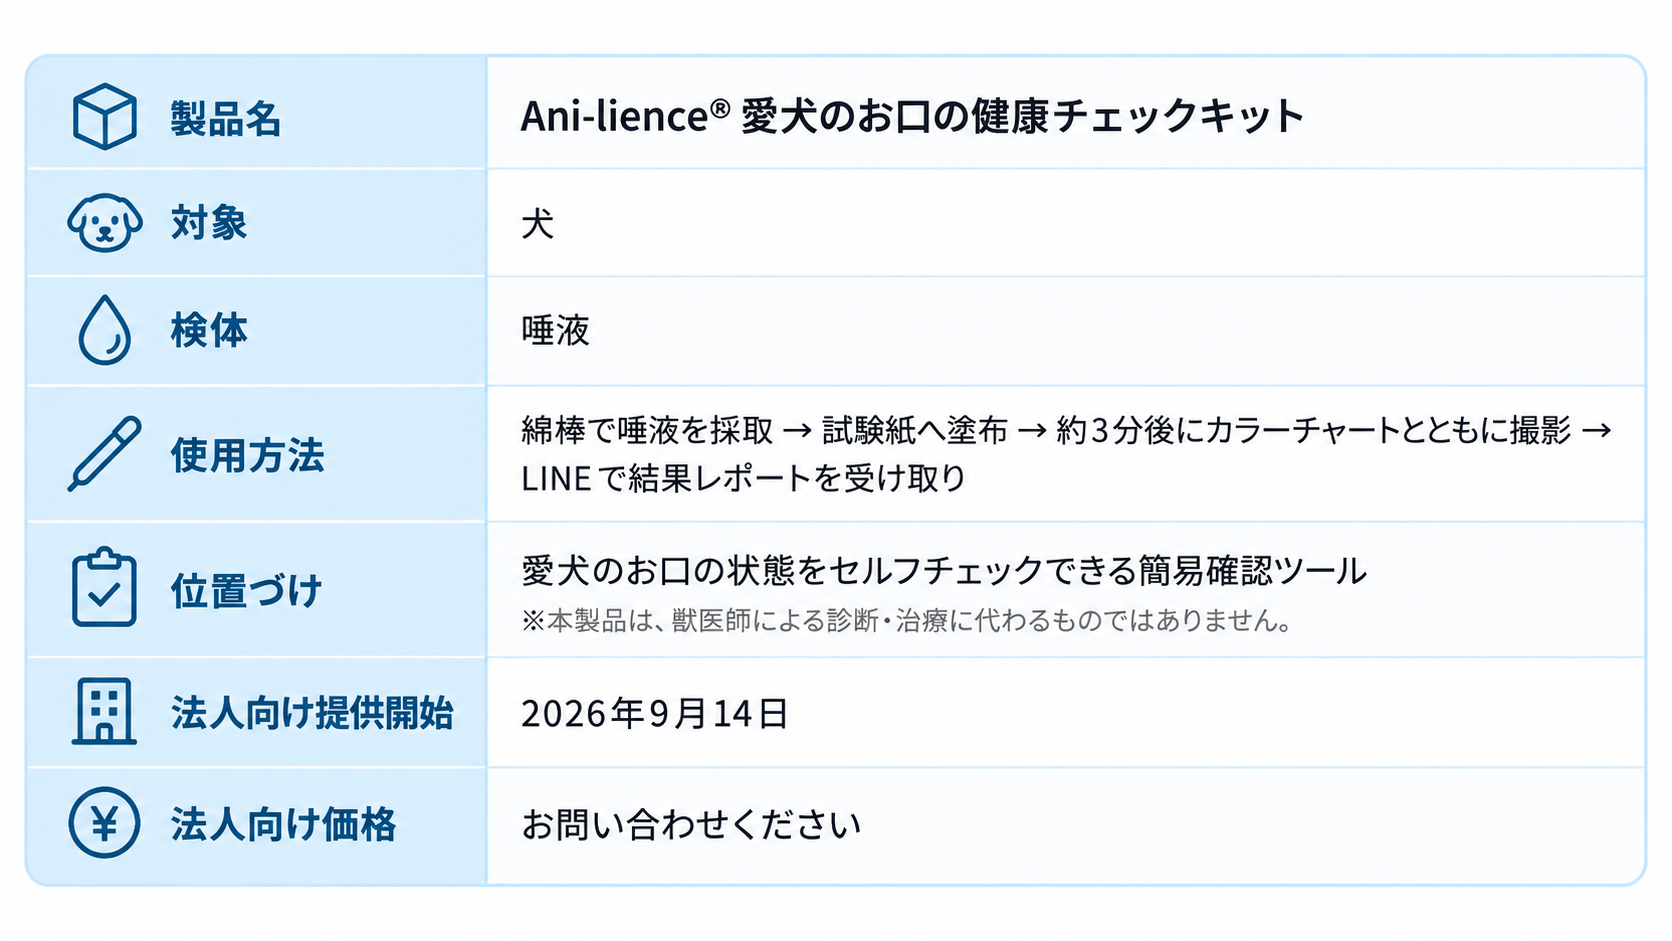Click the usage line LINEで結果レポートを受け取り
Image resolution: width=1672 pixels, height=941 pixels.
(x=743, y=478)
